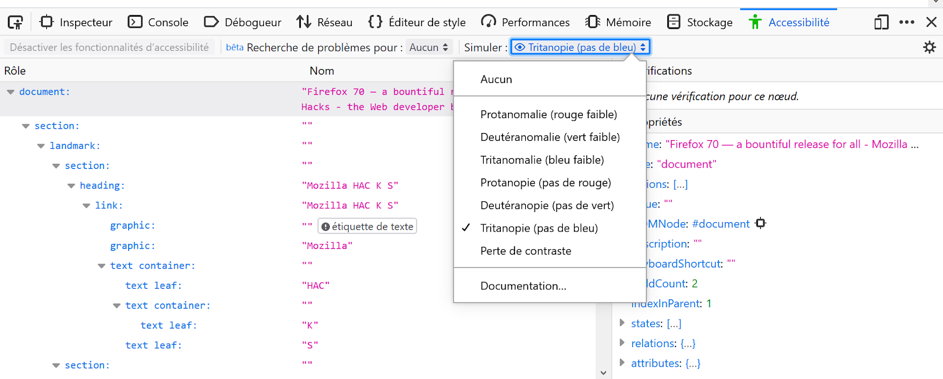
Task: Open the Inspecteur panel
Action: (76, 22)
